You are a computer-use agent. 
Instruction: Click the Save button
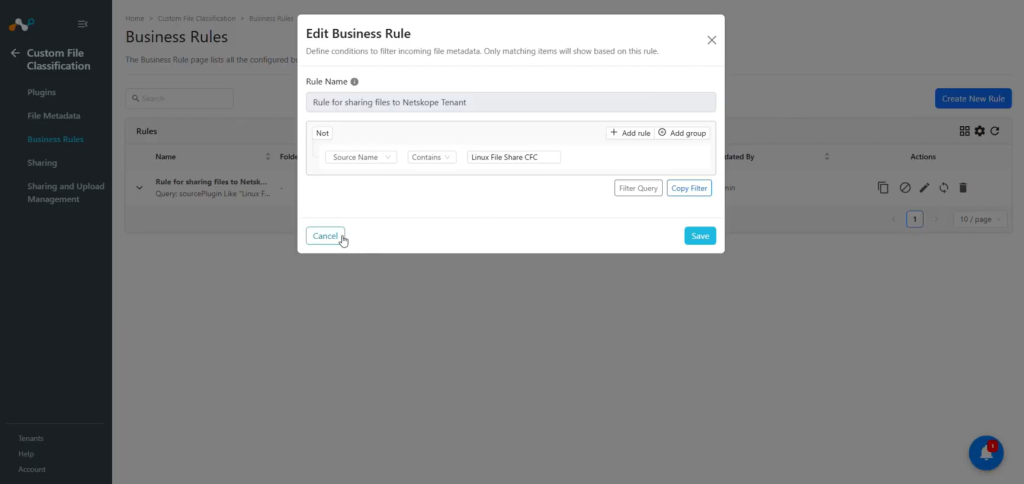coord(700,236)
